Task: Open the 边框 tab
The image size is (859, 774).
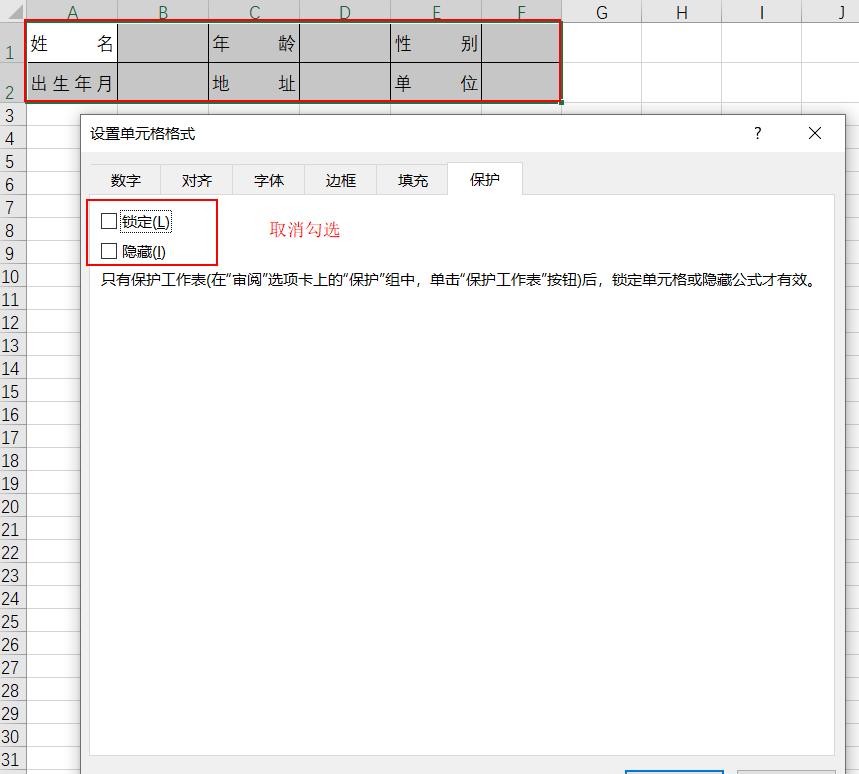Action: [341, 180]
